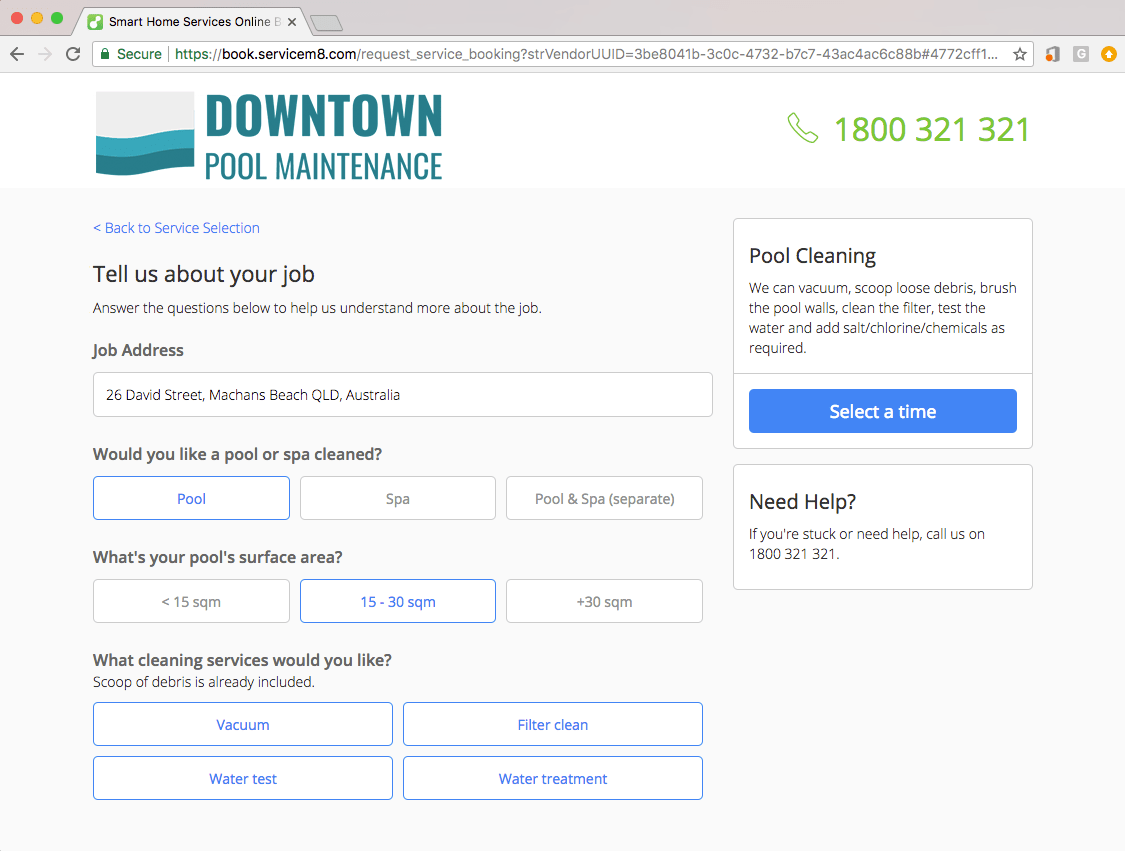Screen dimensions: 1125x851
Task: Select the Smart Home Services Online tab
Action: coord(192,22)
